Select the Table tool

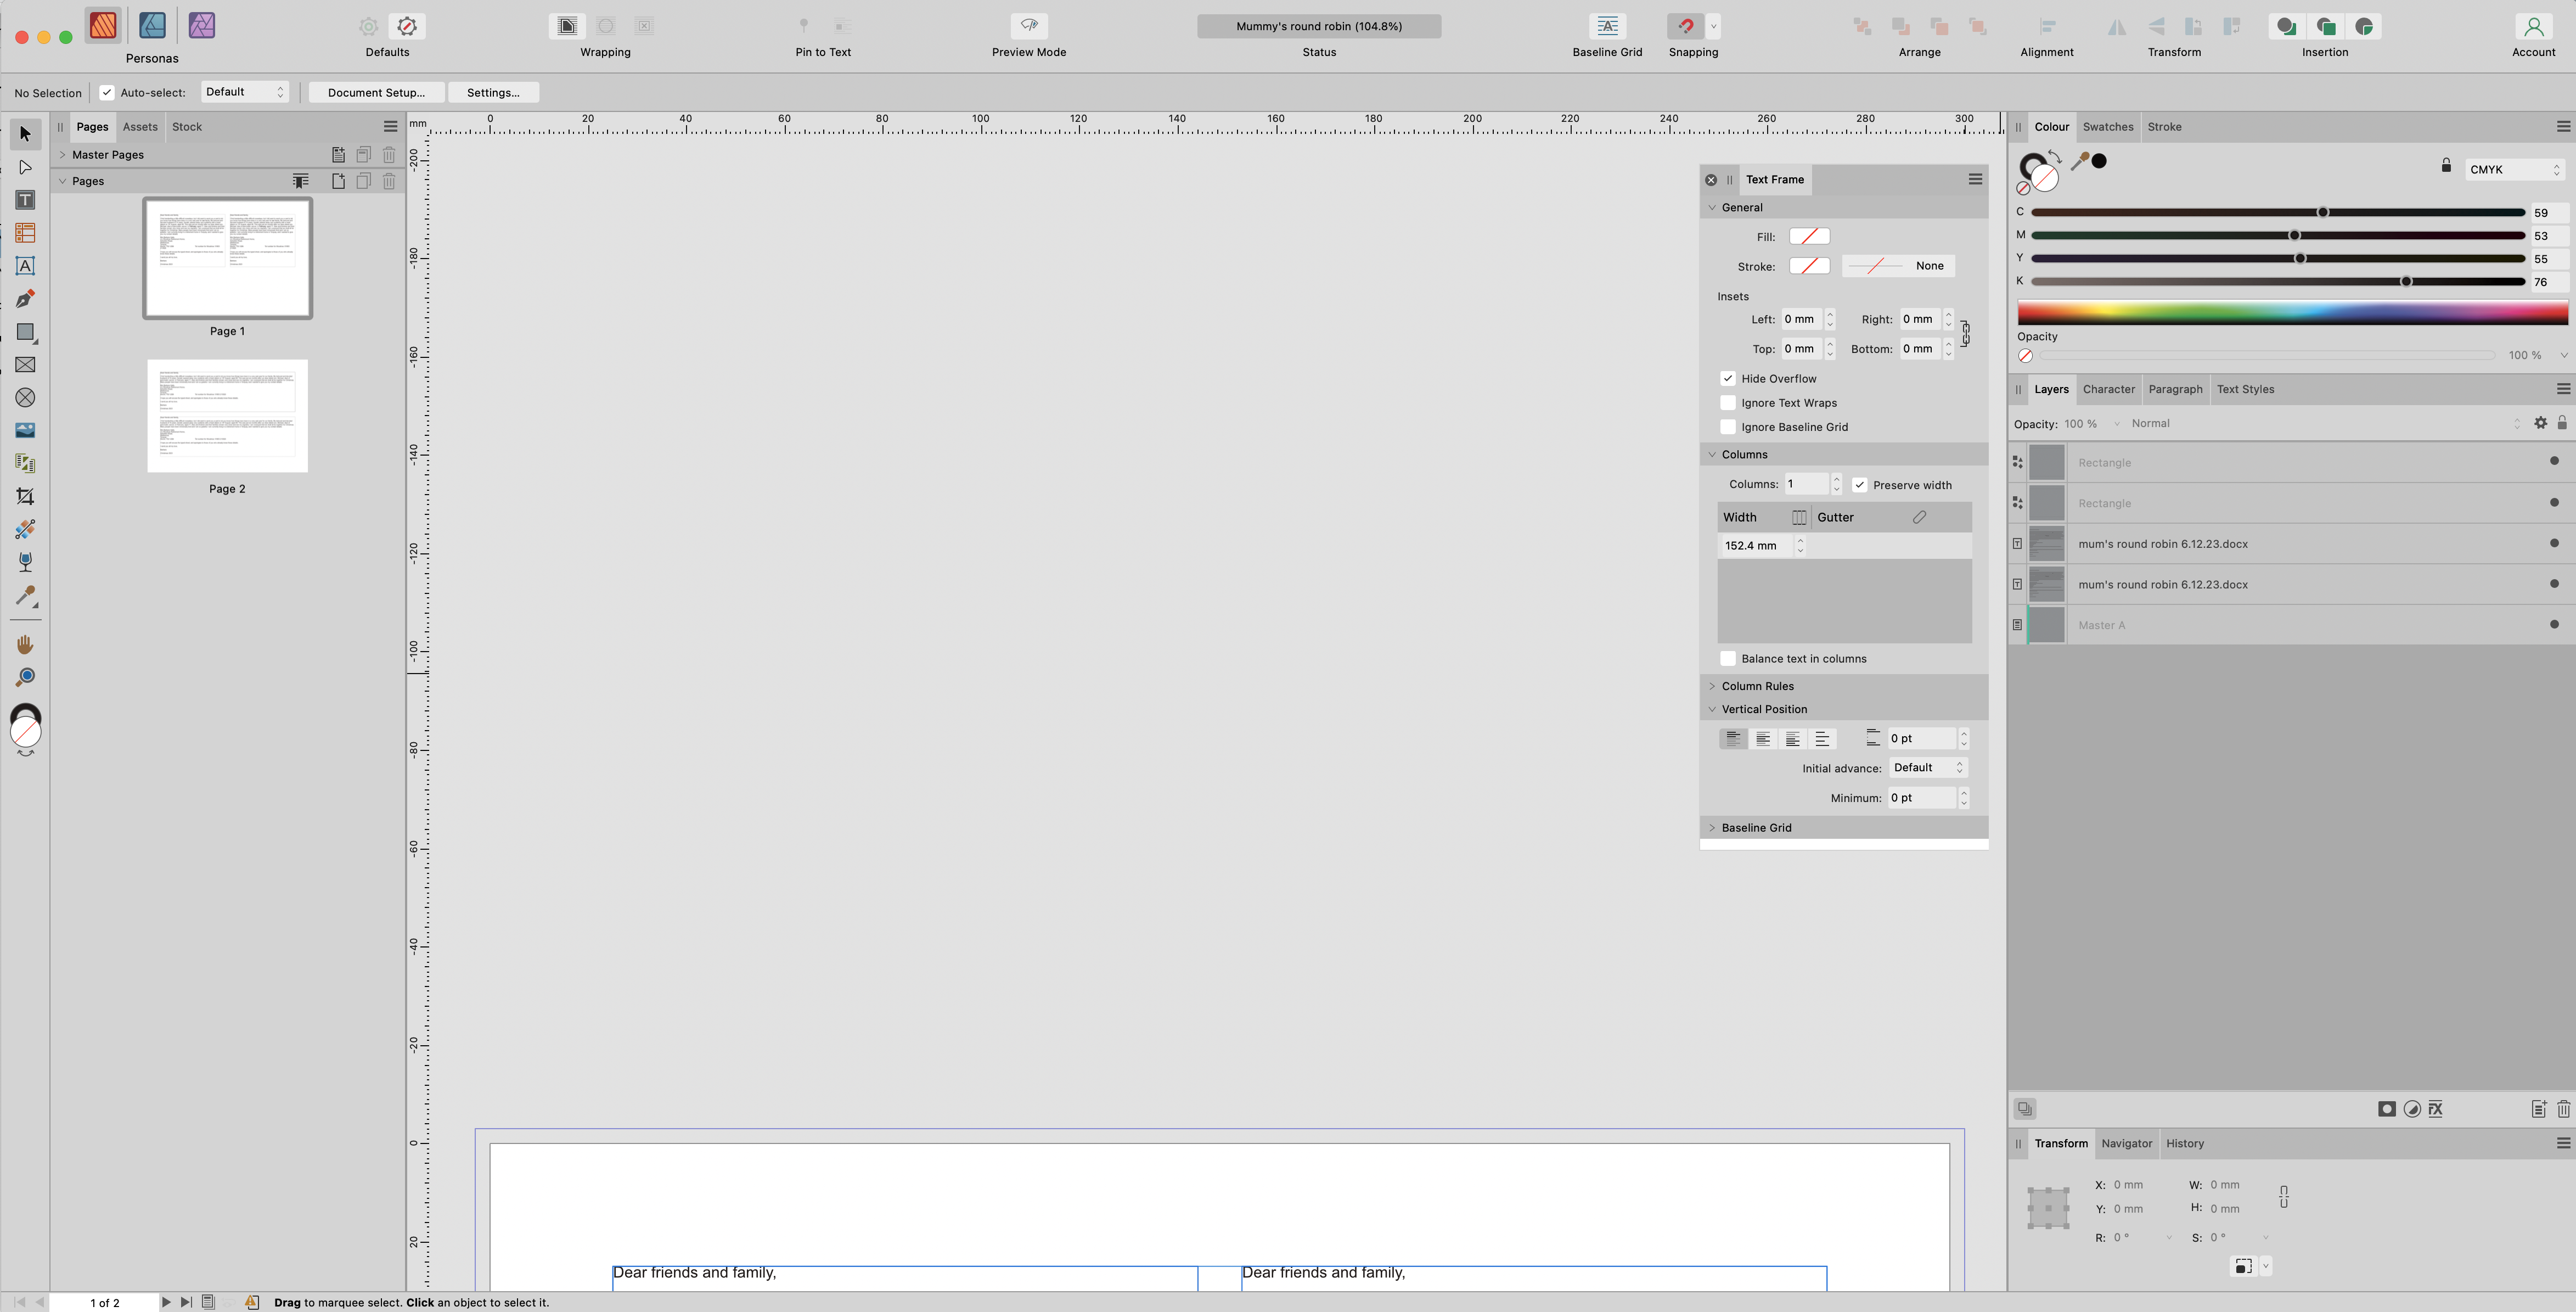tap(25, 233)
